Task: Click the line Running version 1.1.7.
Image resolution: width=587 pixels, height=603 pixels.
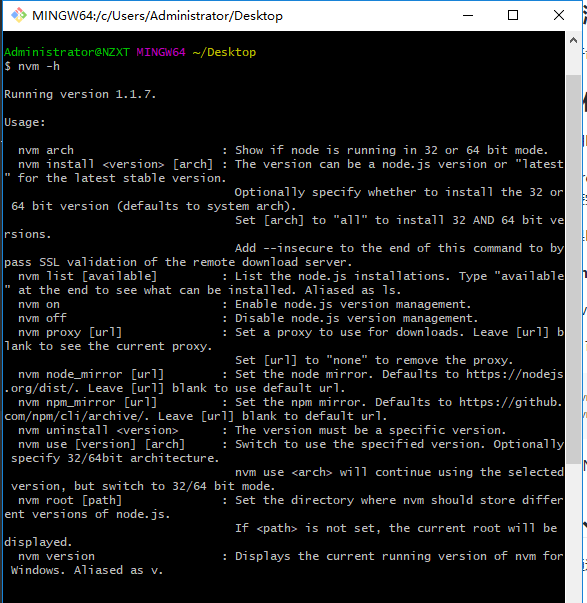Action: (x=80, y=94)
